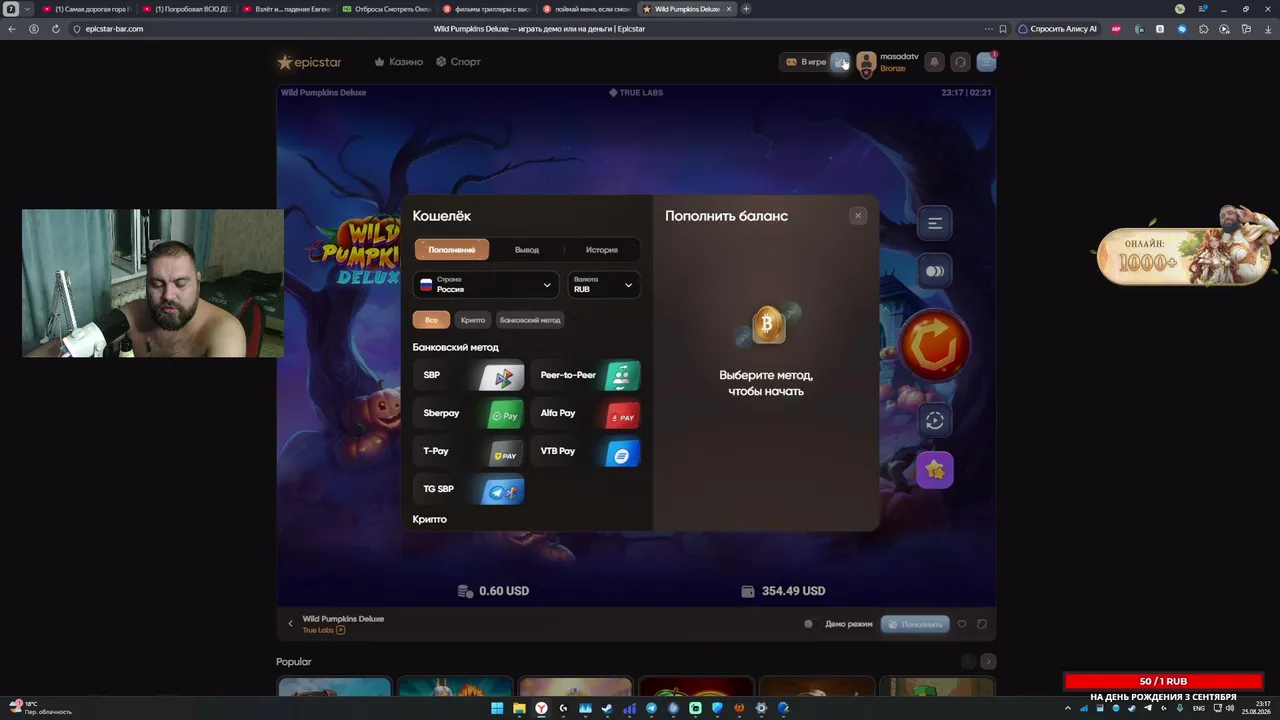Click the coins bet button in game
Screen dimensions: 1280x720
pos(935,271)
